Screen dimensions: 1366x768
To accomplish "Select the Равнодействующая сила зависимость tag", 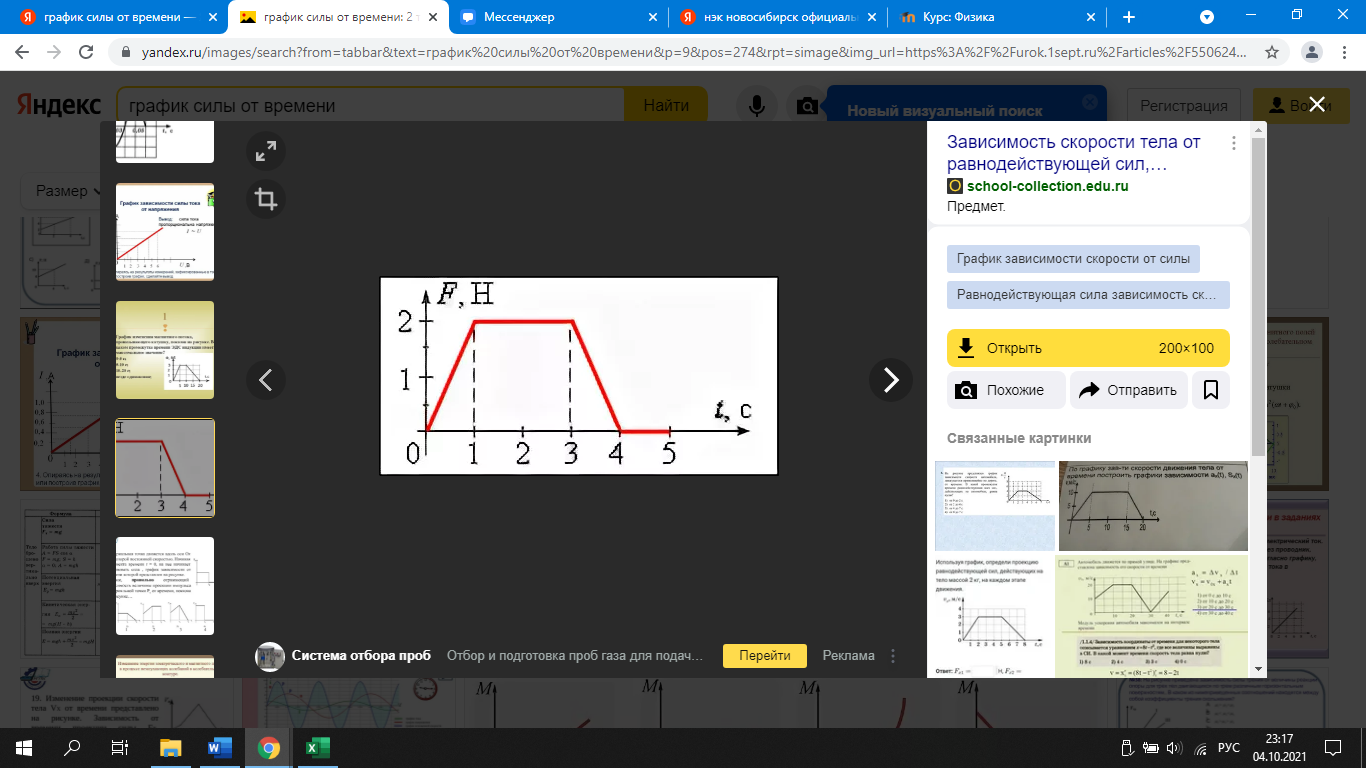I will pyautogui.click(x=1088, y=295).
